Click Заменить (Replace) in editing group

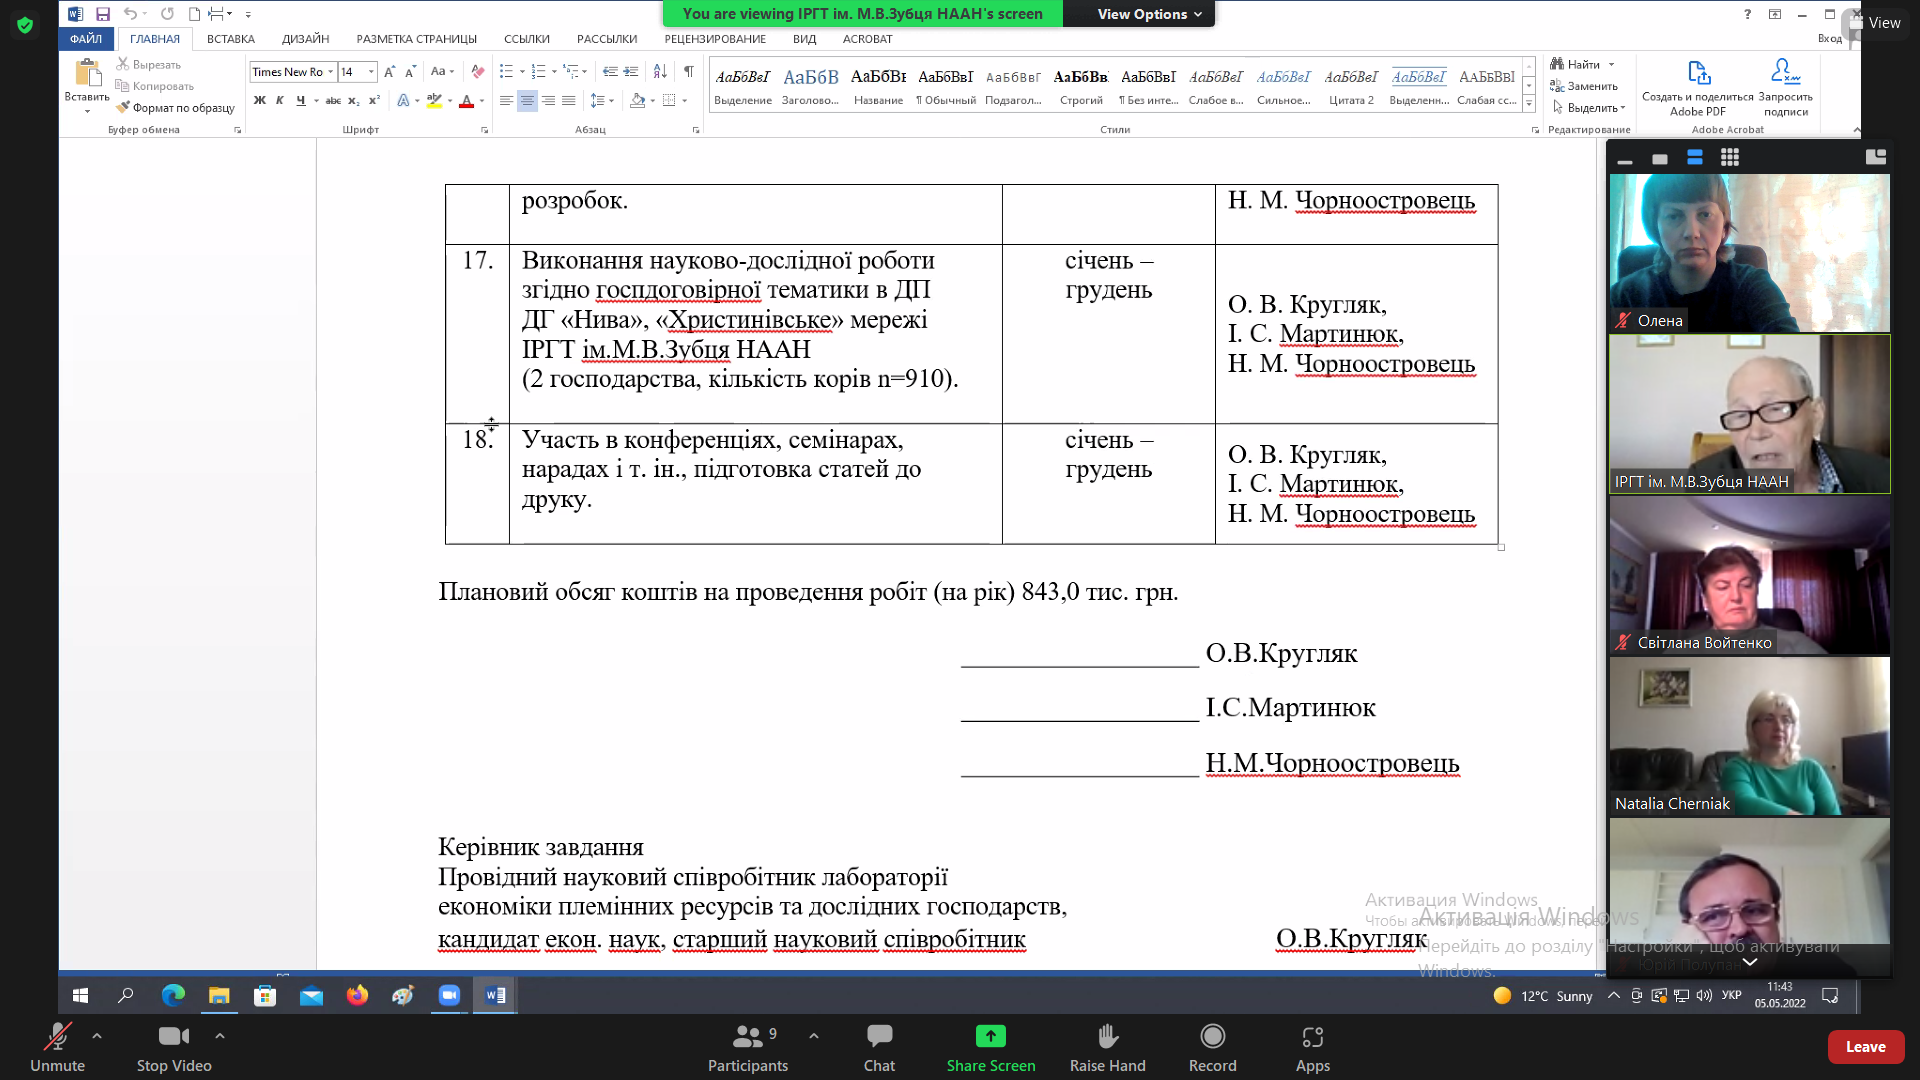pyautogui.click(x=1584, y=86)
